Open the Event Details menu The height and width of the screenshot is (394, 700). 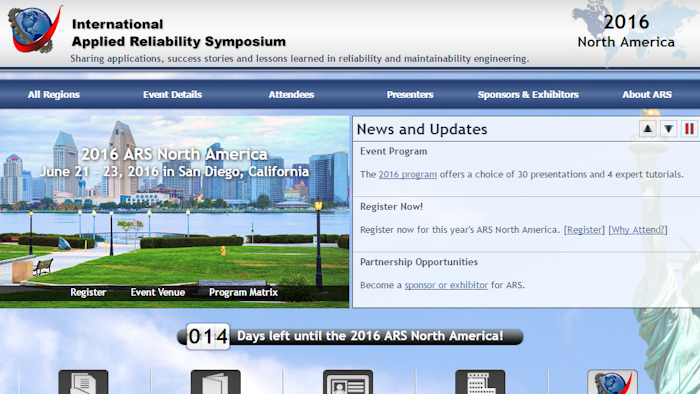(x=172, y=95)
